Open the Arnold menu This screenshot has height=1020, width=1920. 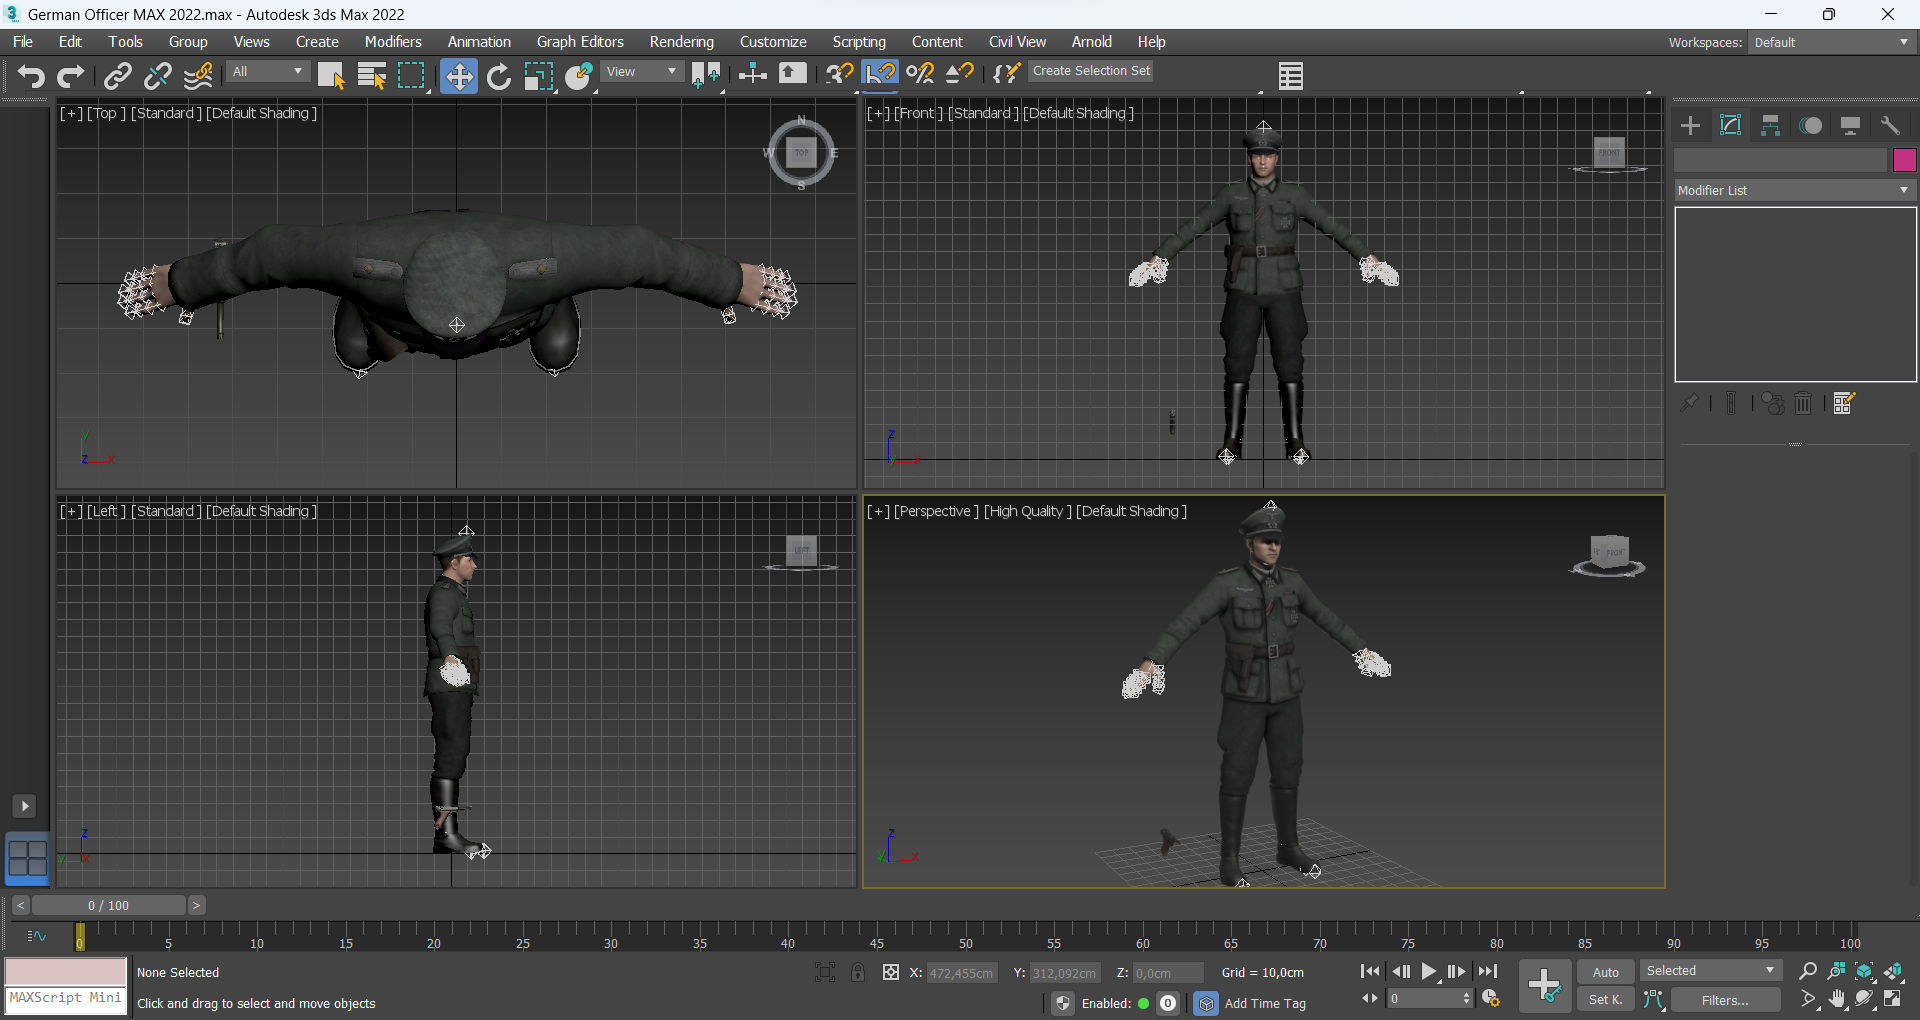pos(1092,42)
